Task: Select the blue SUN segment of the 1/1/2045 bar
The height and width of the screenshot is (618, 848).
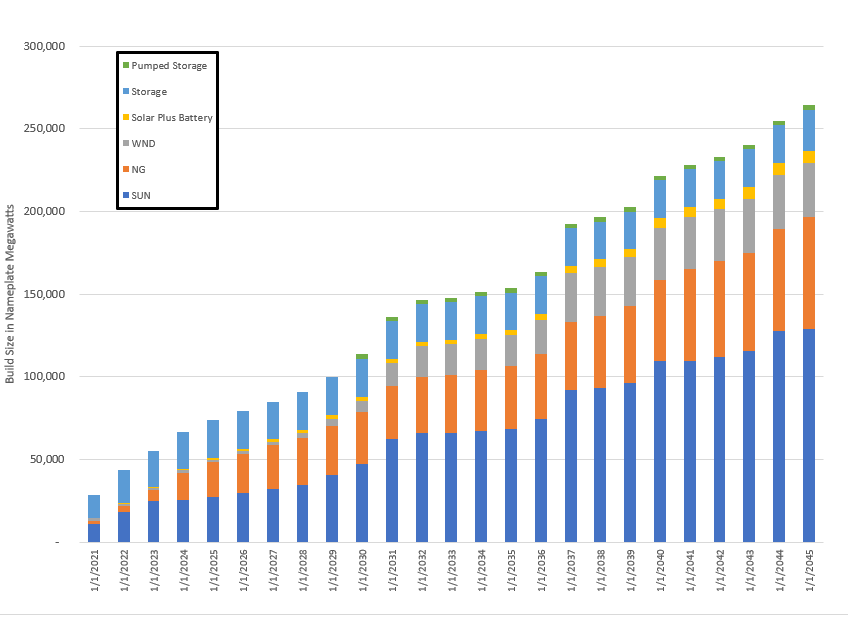Action: pyautogui.click(x=809, y=435)
